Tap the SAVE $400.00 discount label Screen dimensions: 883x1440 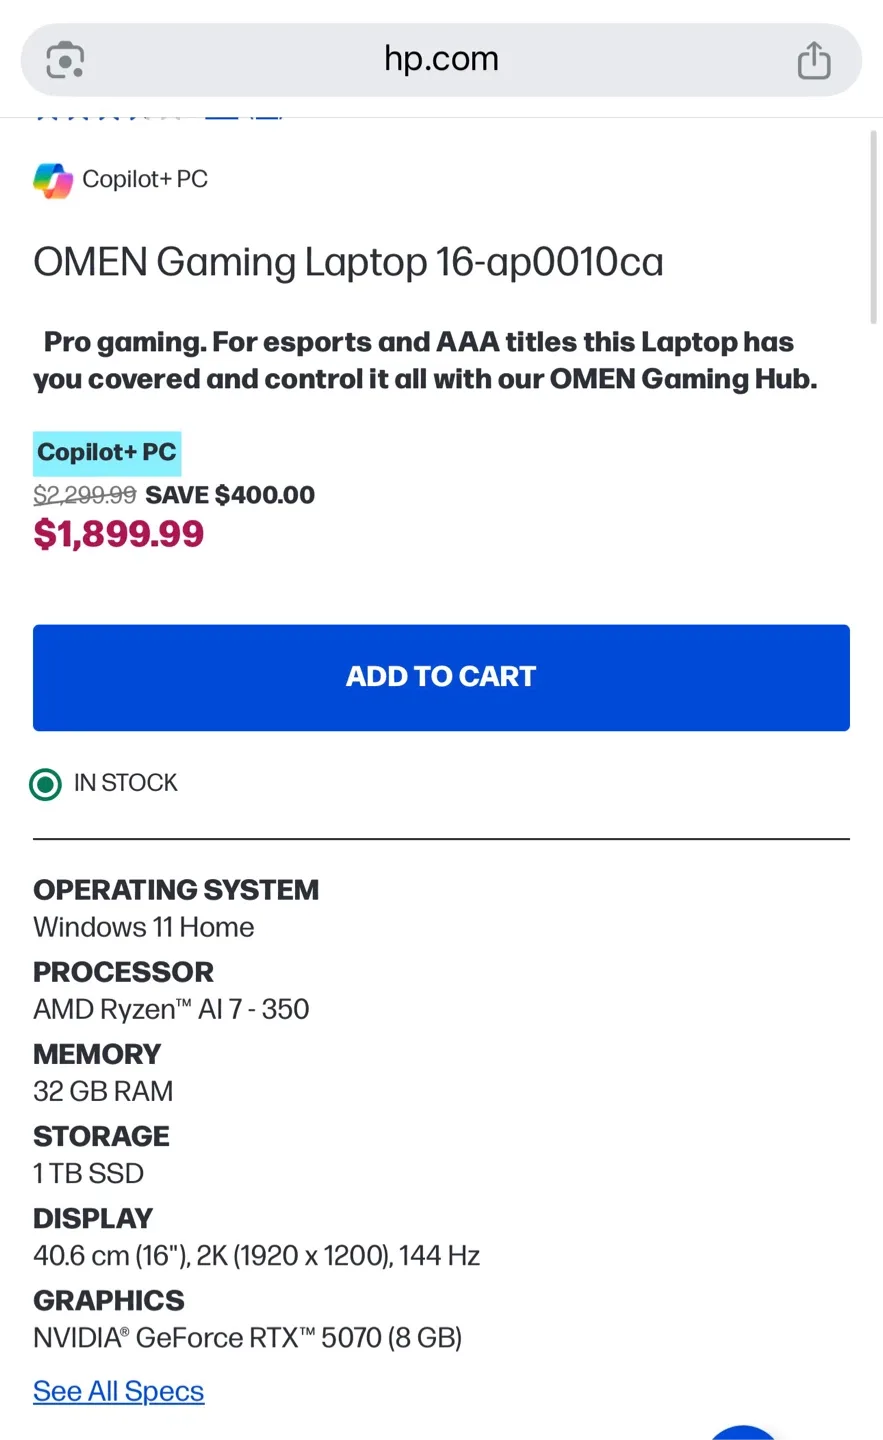point(229,494)
